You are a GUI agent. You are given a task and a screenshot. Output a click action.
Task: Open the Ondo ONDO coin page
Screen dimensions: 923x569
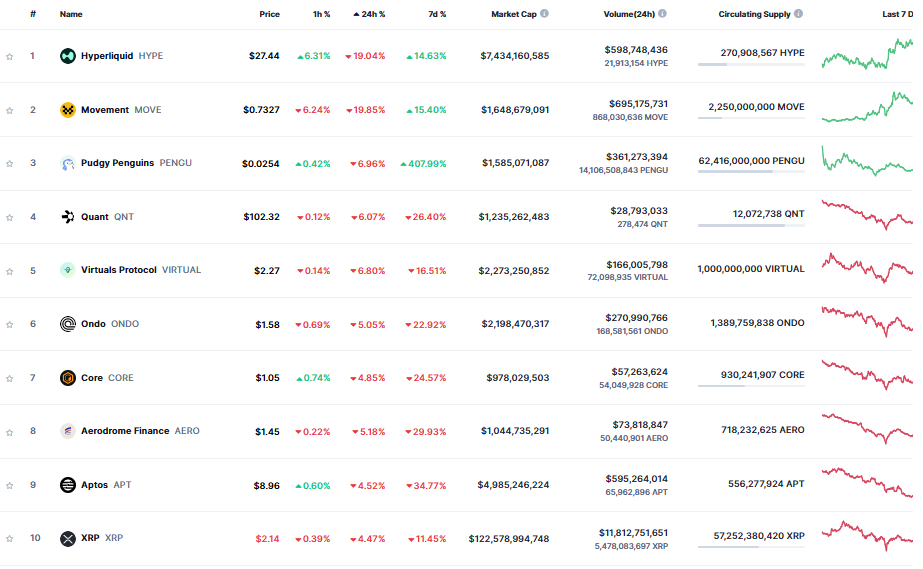[x=110, y=324]
